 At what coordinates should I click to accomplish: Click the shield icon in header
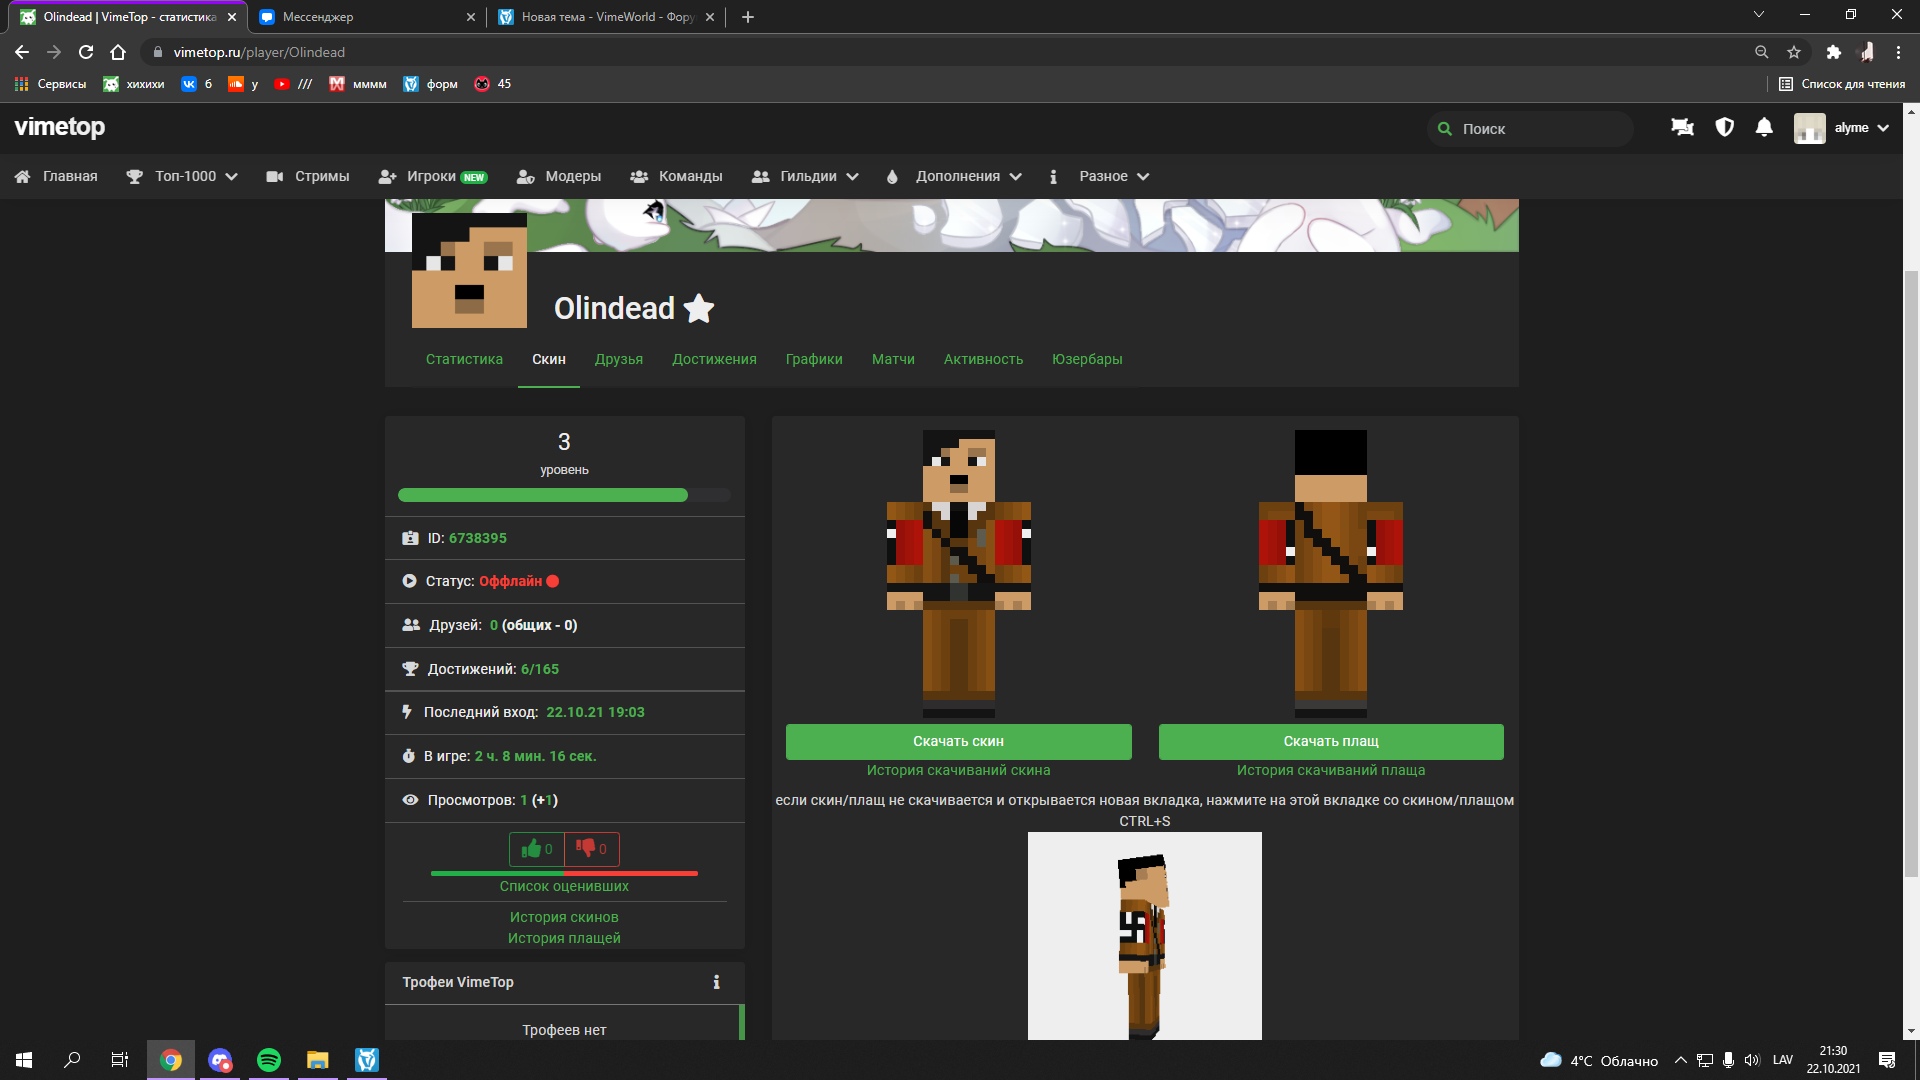(x=1724, y=128)
